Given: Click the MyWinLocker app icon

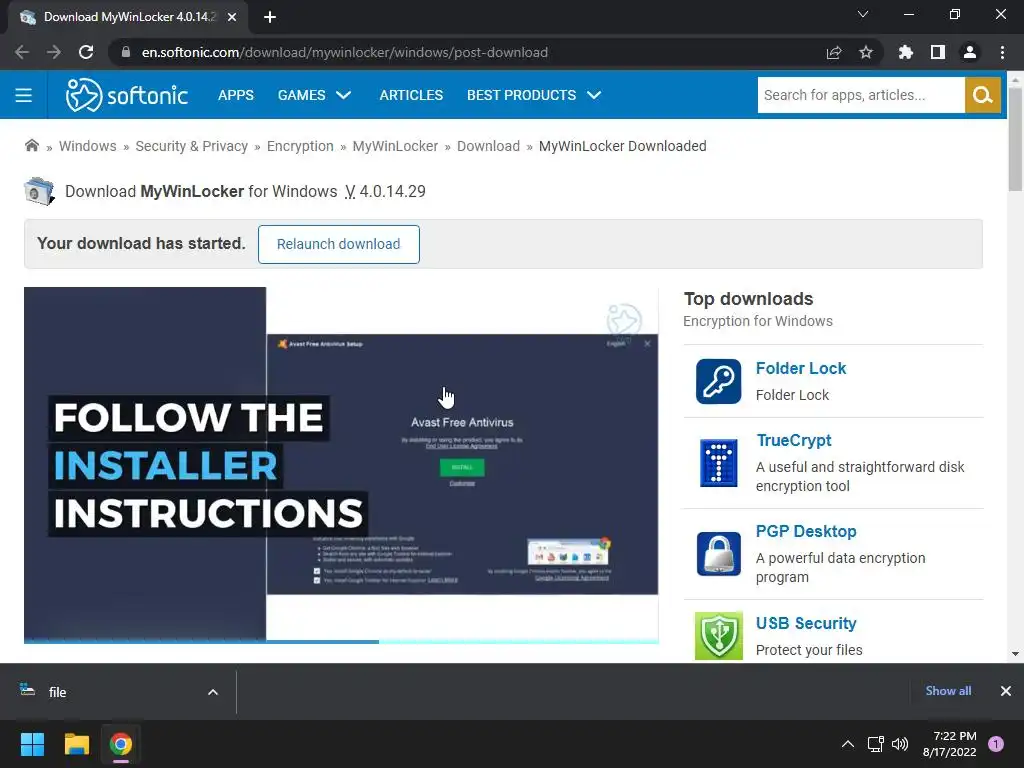Looking at the screenshot, I should tap(39, 191).
